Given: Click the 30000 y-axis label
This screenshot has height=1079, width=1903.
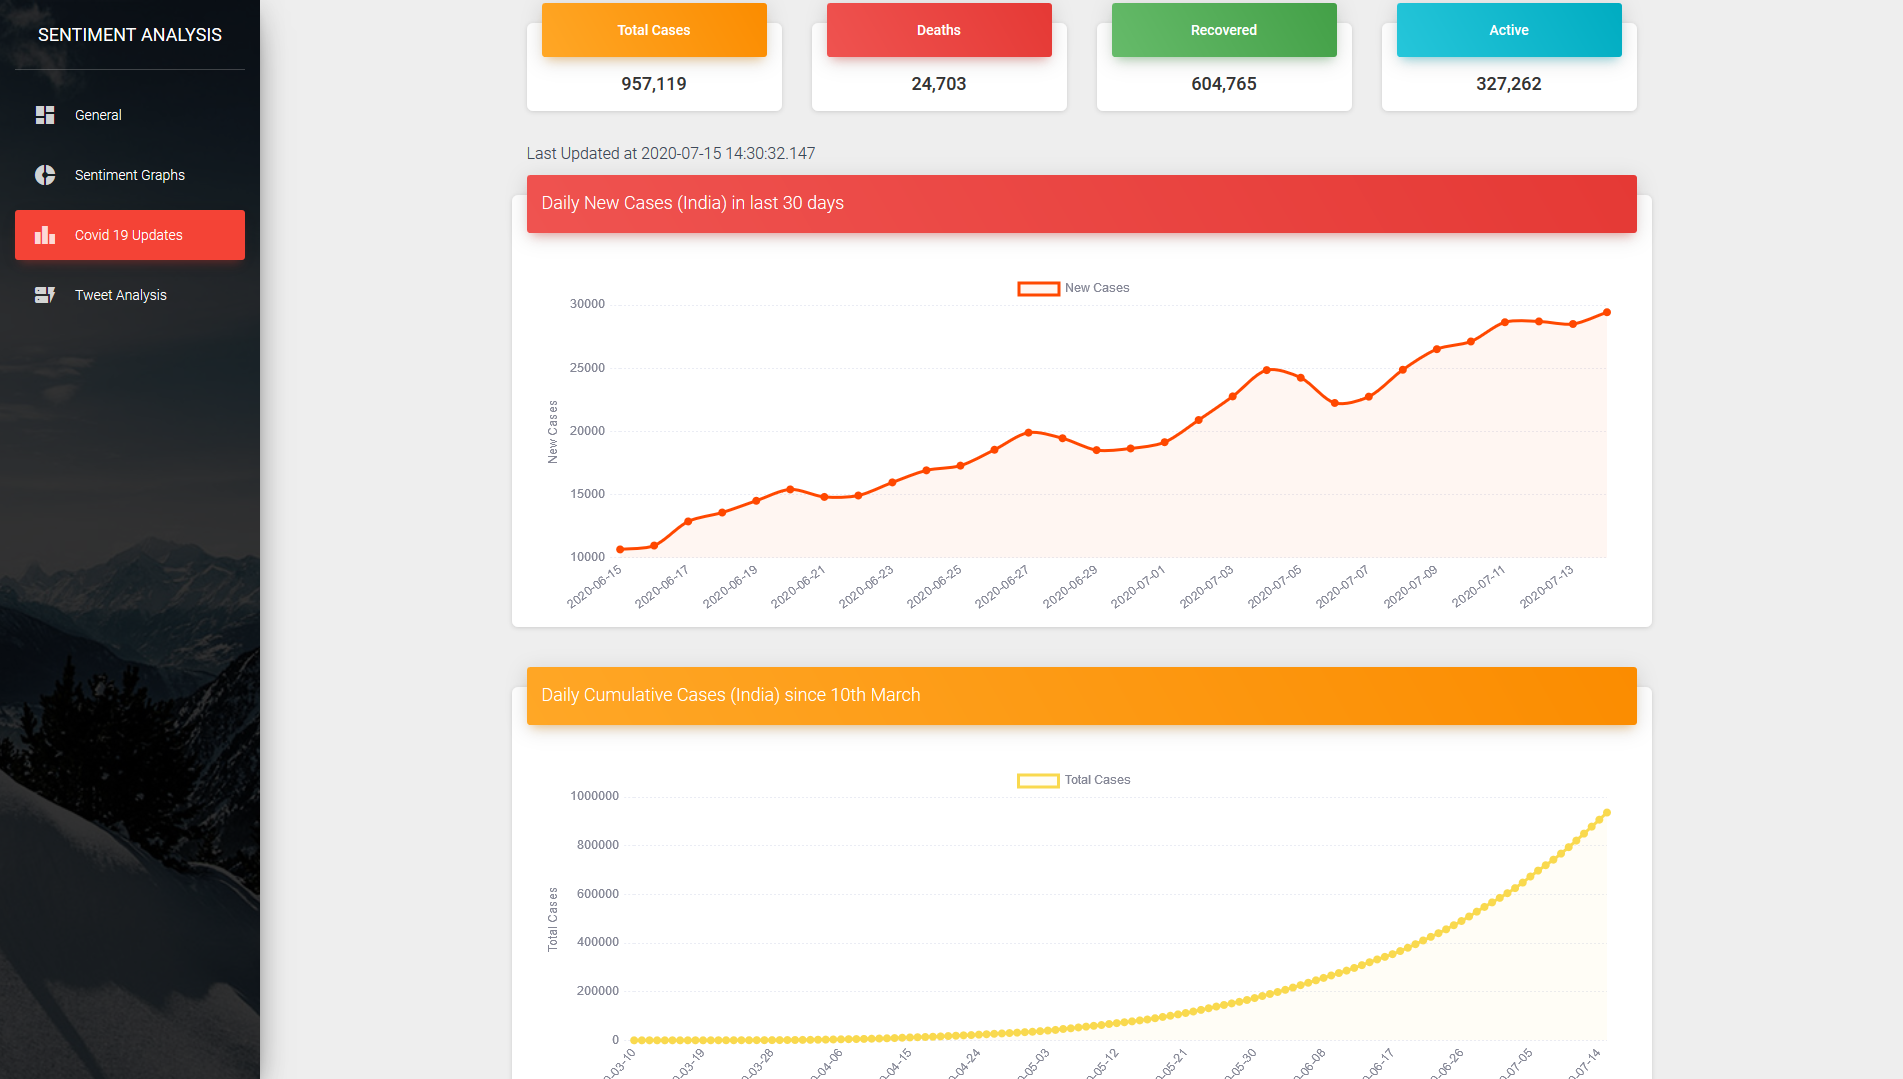Looking at the screenshot, I should click(x=587, y=304).
